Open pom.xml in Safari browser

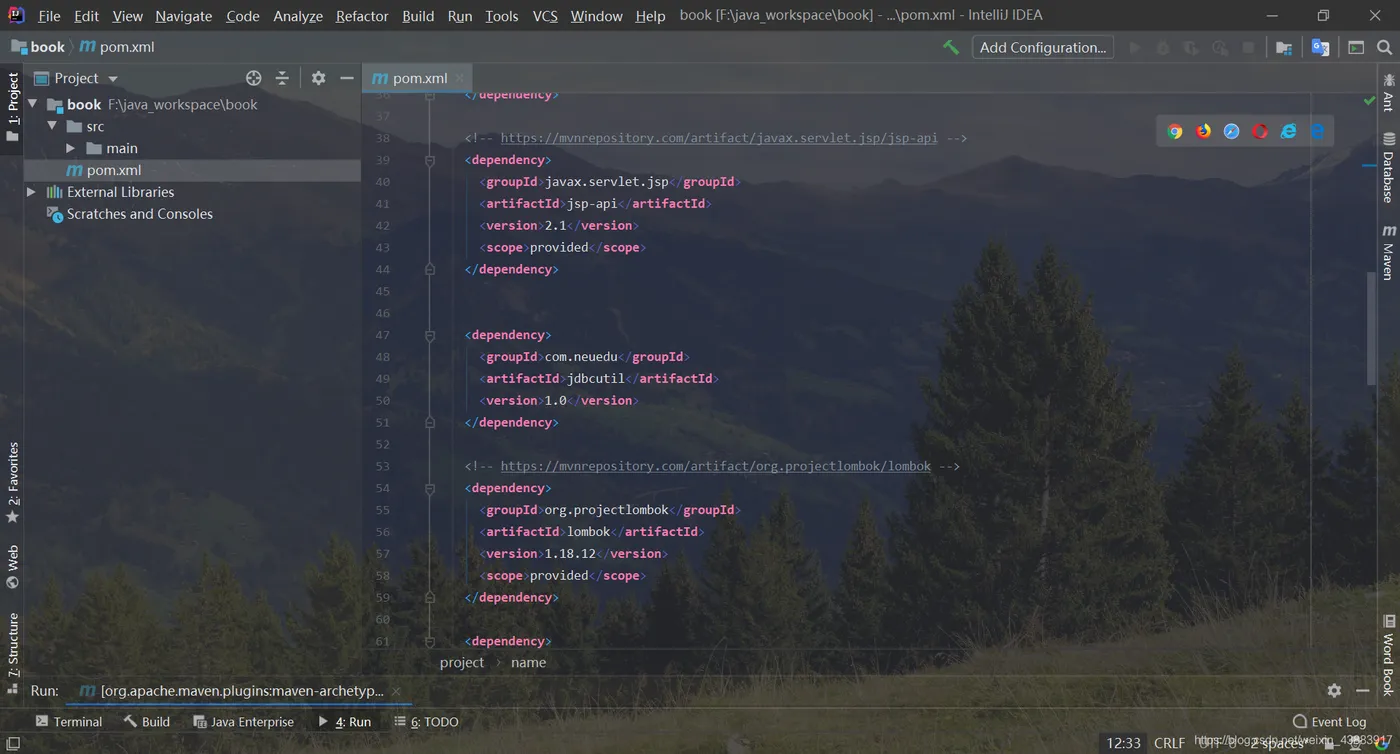pos(1232,131)
